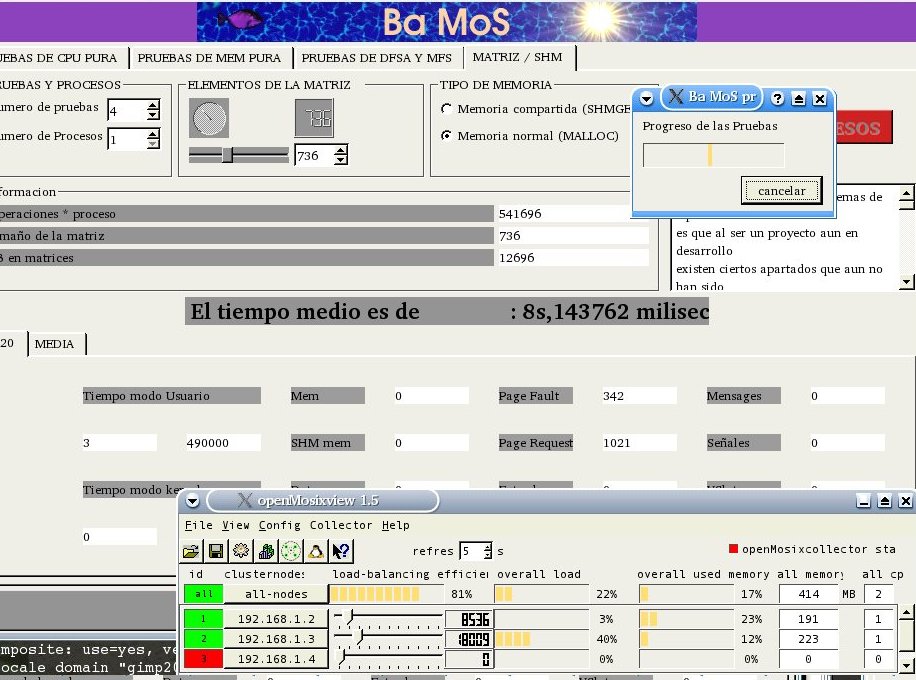Click the matrix elements horizontal slider
This screenshot has width=916, height=680.
[x=238, y=155]
